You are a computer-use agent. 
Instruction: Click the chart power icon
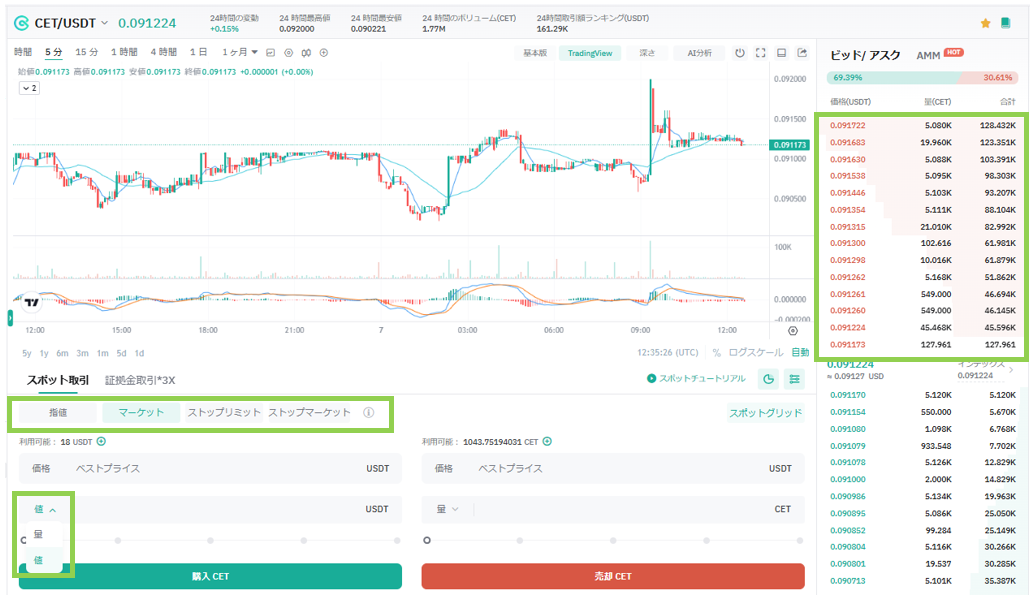[x=740, y=53]
